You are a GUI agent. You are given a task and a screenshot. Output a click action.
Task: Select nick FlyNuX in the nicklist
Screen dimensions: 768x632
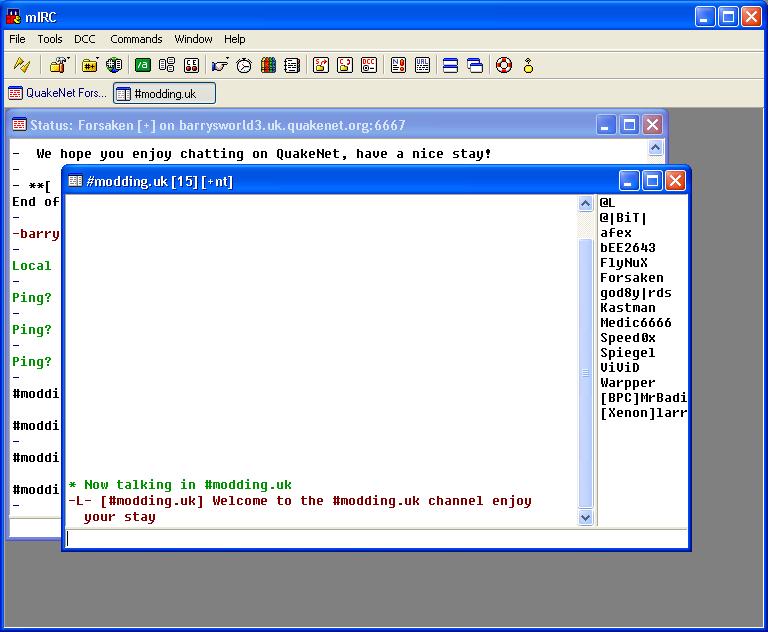tap(624, 263)
